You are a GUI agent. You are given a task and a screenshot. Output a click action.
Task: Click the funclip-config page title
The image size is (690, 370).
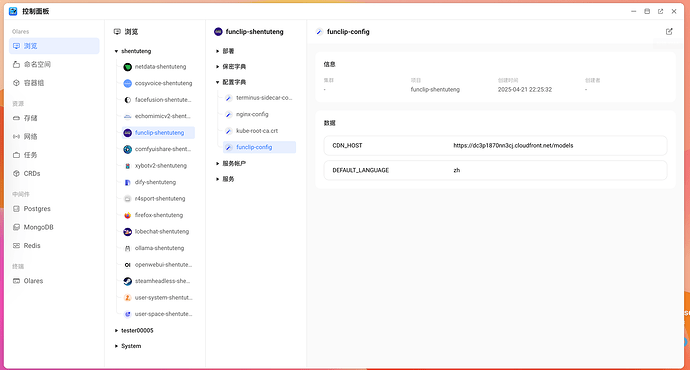pos(348,32)
